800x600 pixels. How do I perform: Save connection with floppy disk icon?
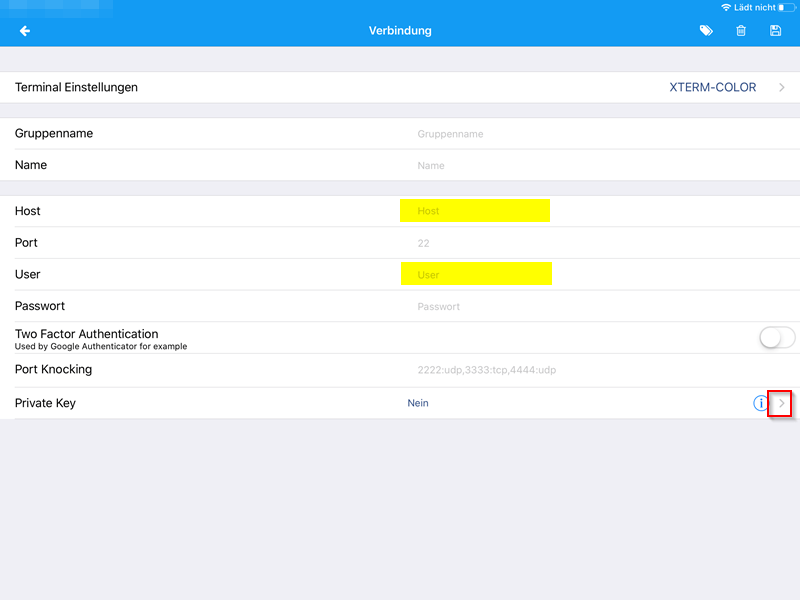pos(776,31)
